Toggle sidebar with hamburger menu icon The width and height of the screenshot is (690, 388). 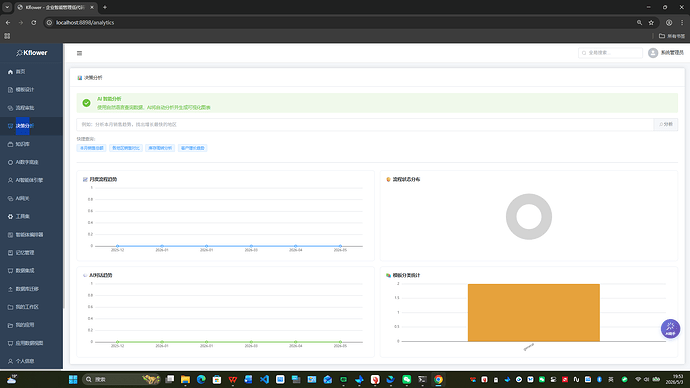coord(79,53)
